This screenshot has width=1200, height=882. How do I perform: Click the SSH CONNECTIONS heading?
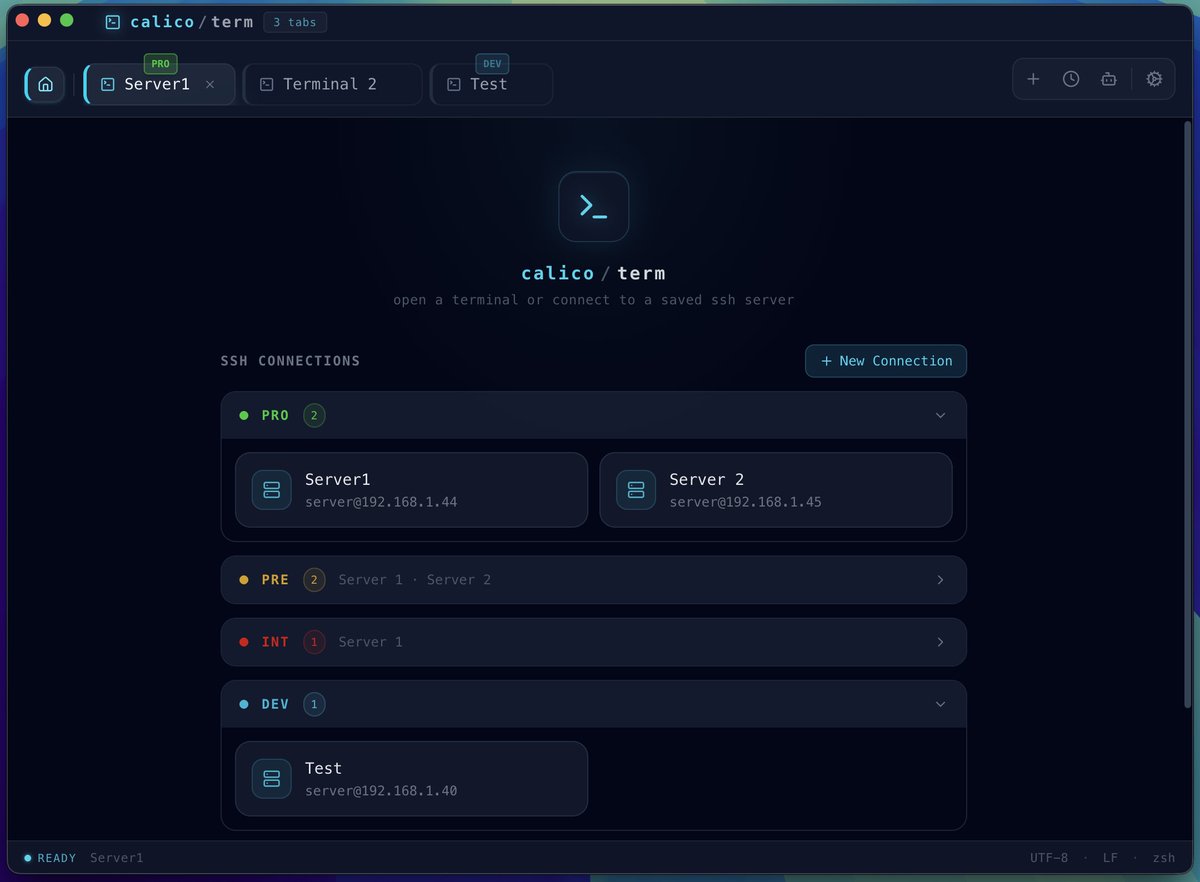click(290, 361)
